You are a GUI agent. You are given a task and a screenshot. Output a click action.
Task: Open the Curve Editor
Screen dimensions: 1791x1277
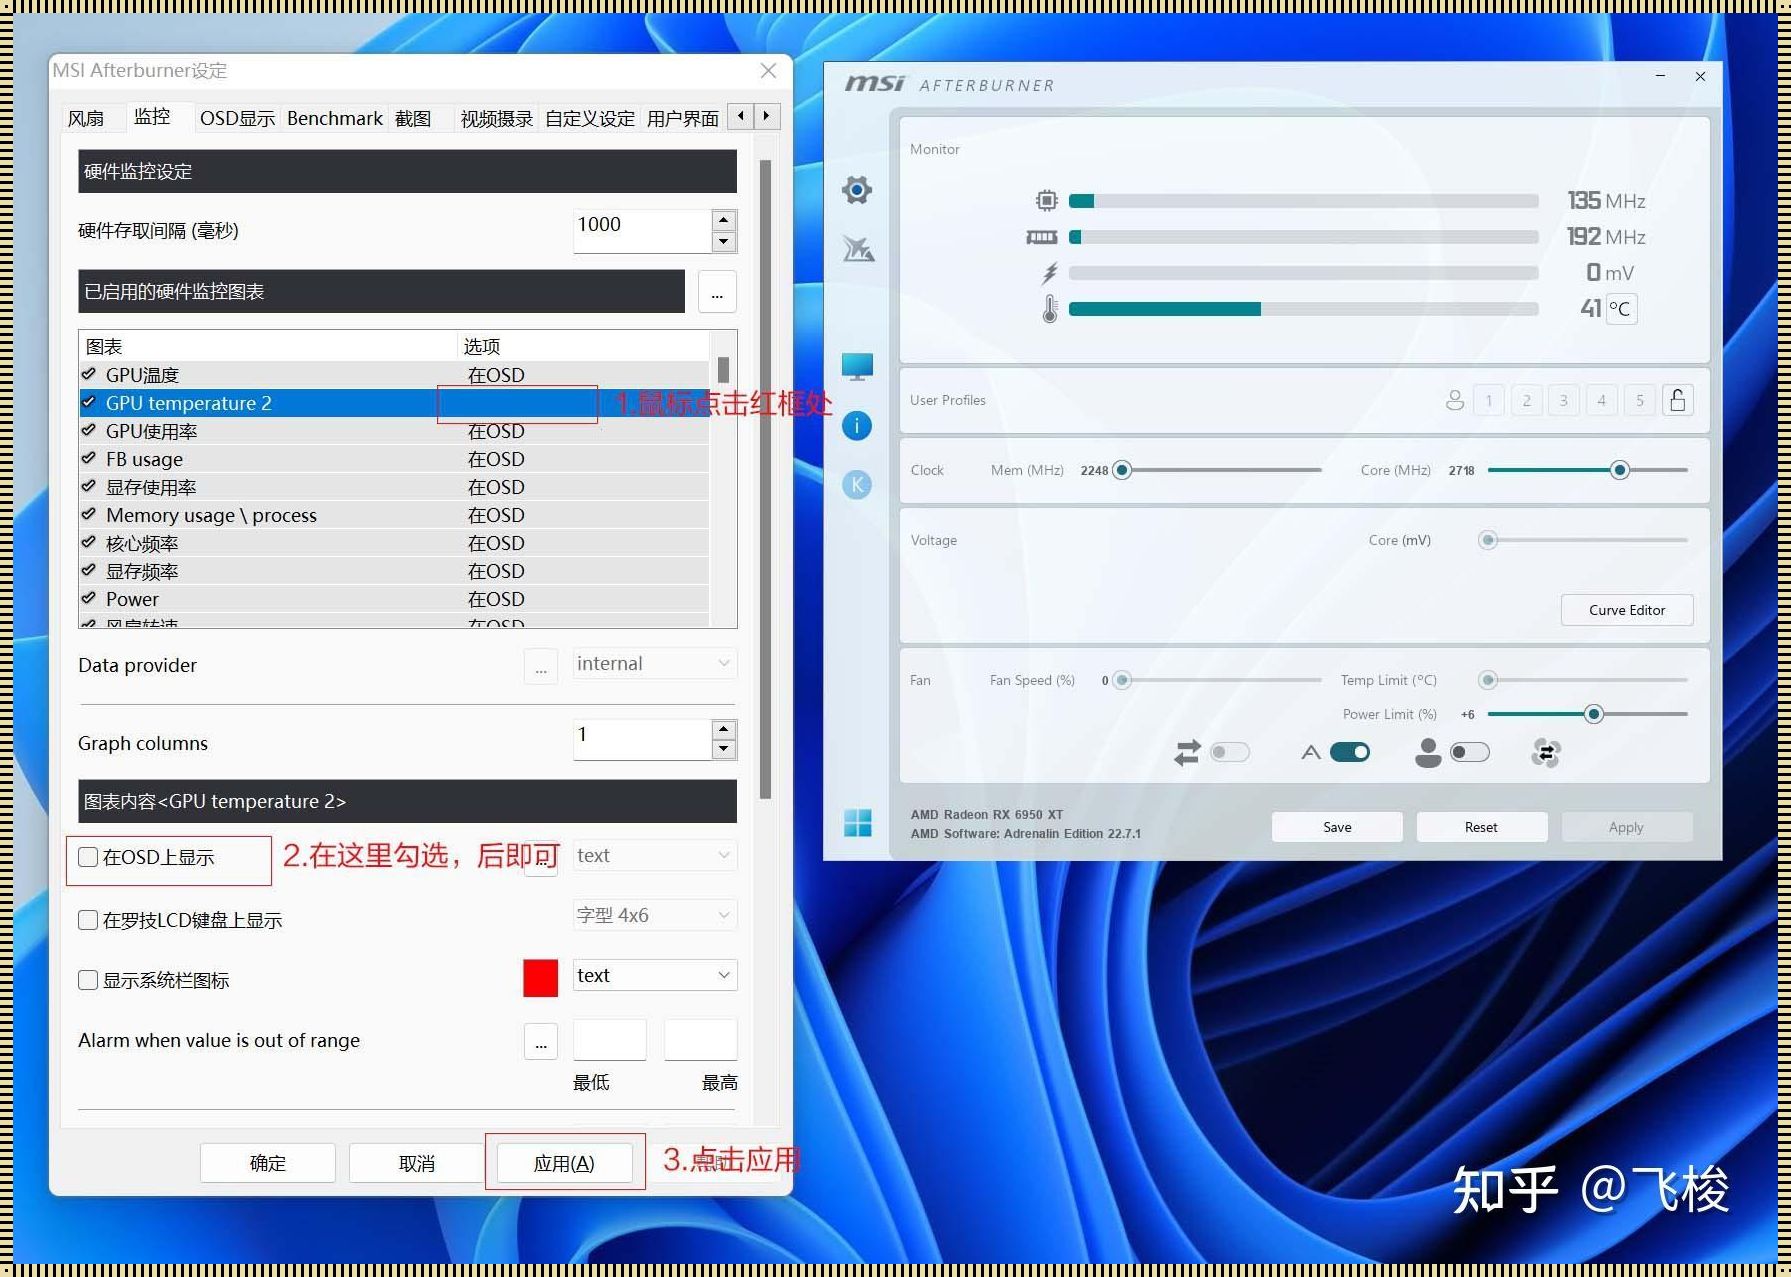pos(1627,610)
